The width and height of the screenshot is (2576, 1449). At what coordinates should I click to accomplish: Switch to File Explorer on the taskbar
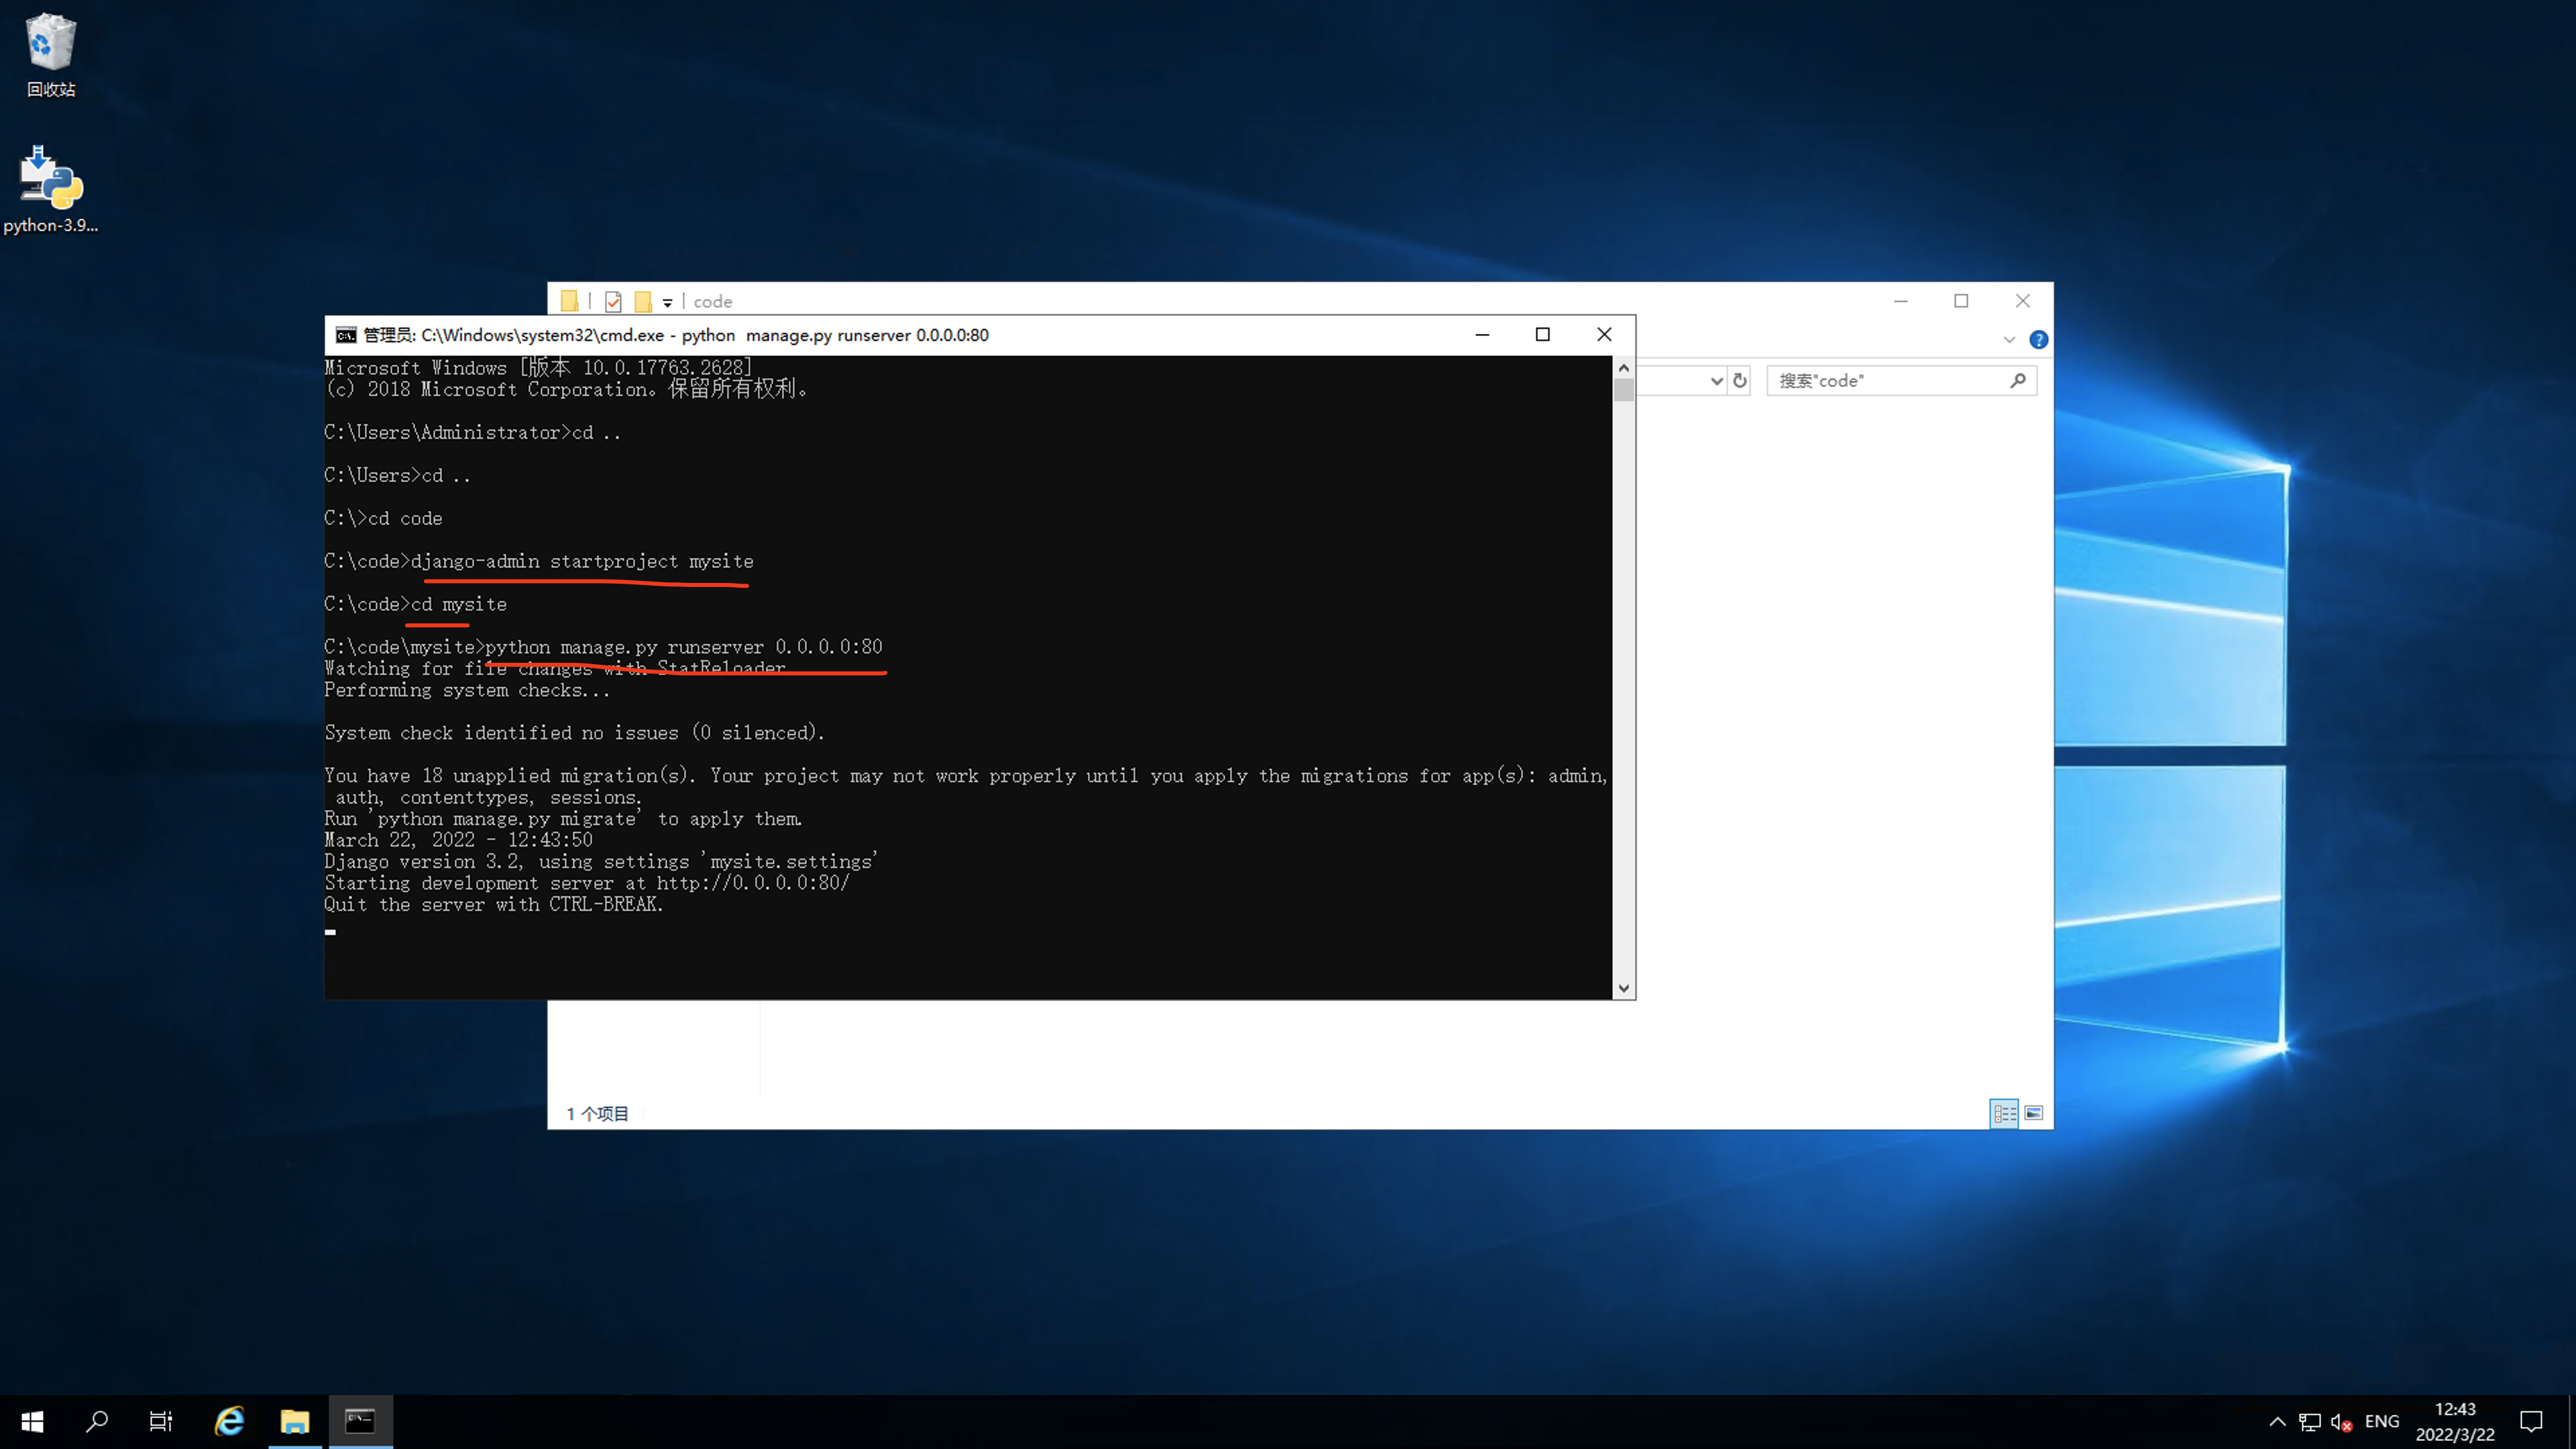coord(295,1421)
